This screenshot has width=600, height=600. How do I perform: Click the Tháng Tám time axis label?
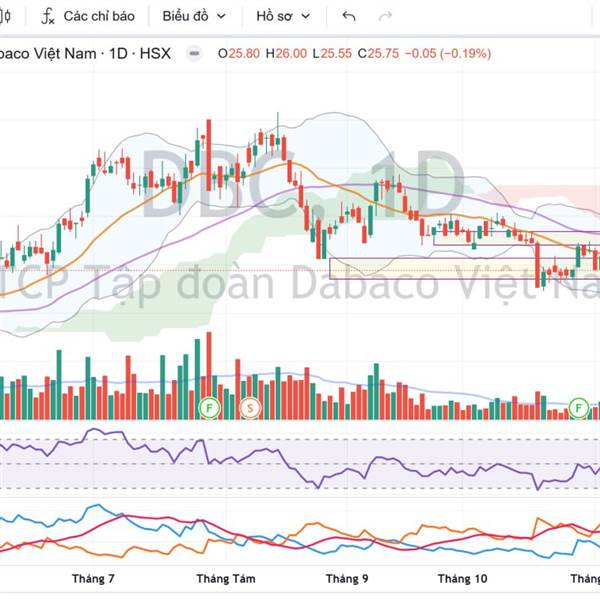coord(226,579)
